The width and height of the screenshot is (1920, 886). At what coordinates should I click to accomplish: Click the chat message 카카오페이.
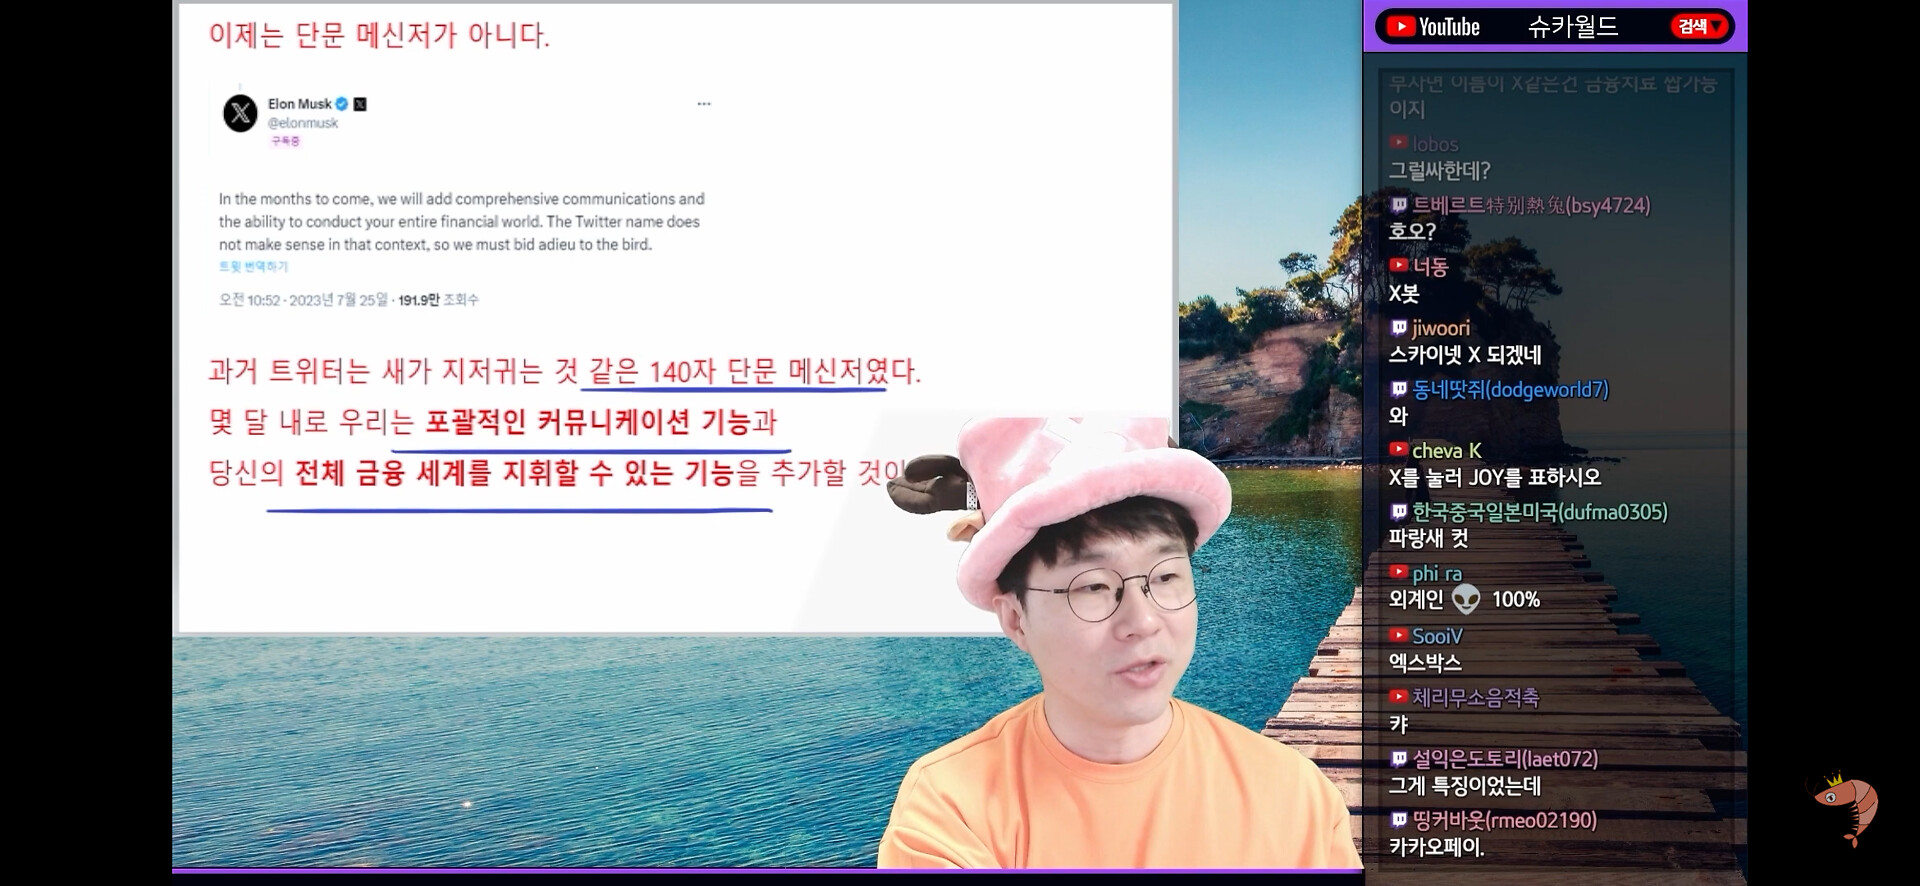(1436, 847)
